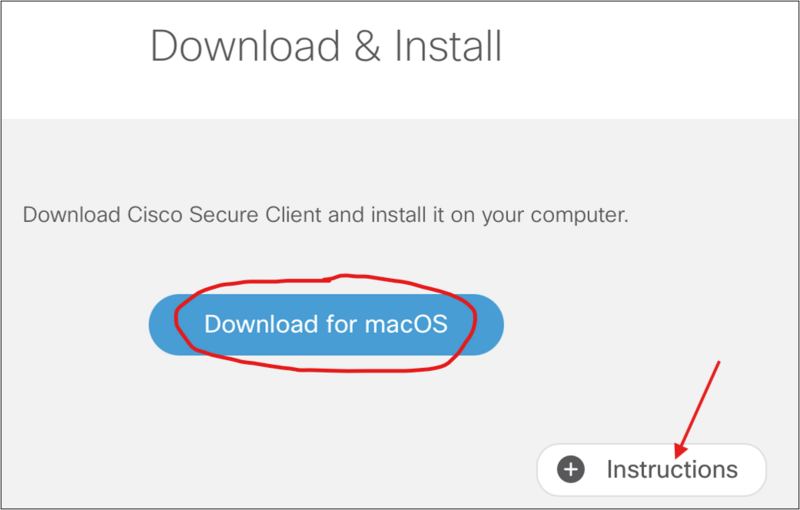
Task: Click the red arrow annotation tip
Action: coord(679,448)
